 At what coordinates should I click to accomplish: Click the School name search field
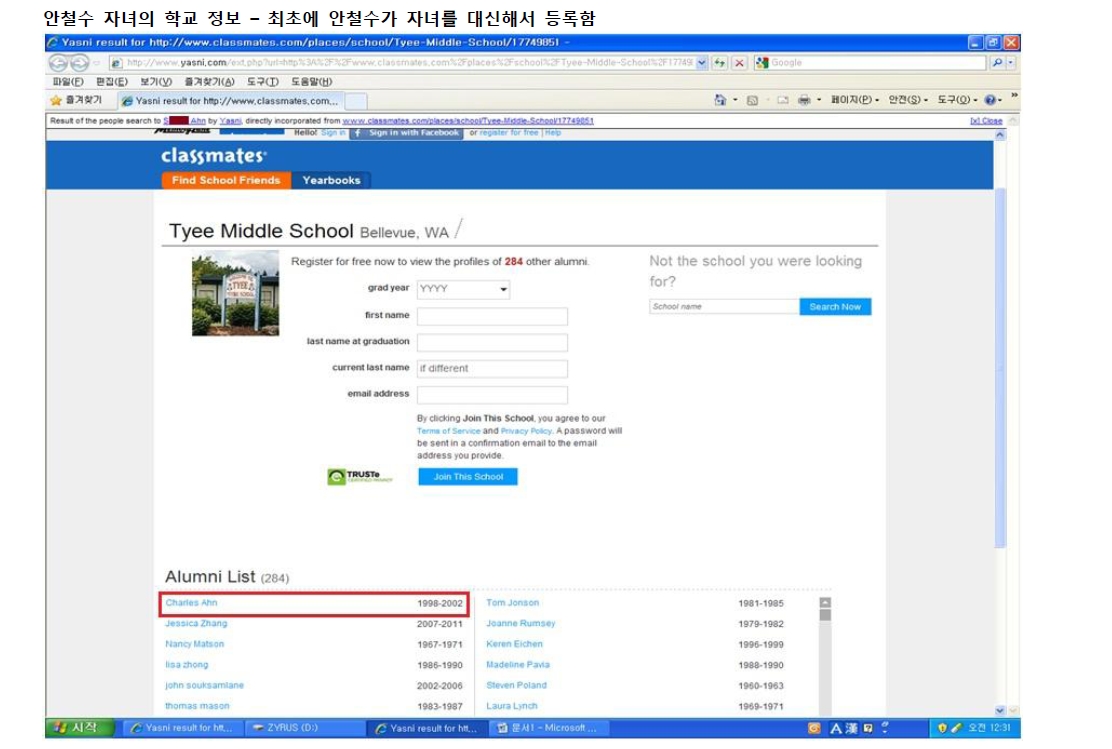tap(724, 306)
